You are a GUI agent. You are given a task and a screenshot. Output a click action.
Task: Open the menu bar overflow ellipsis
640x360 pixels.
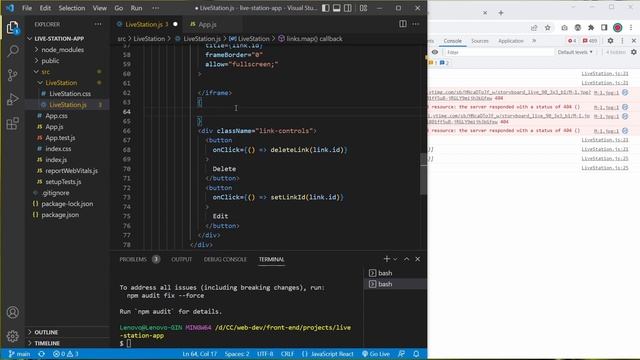click(x=156, y=8)
